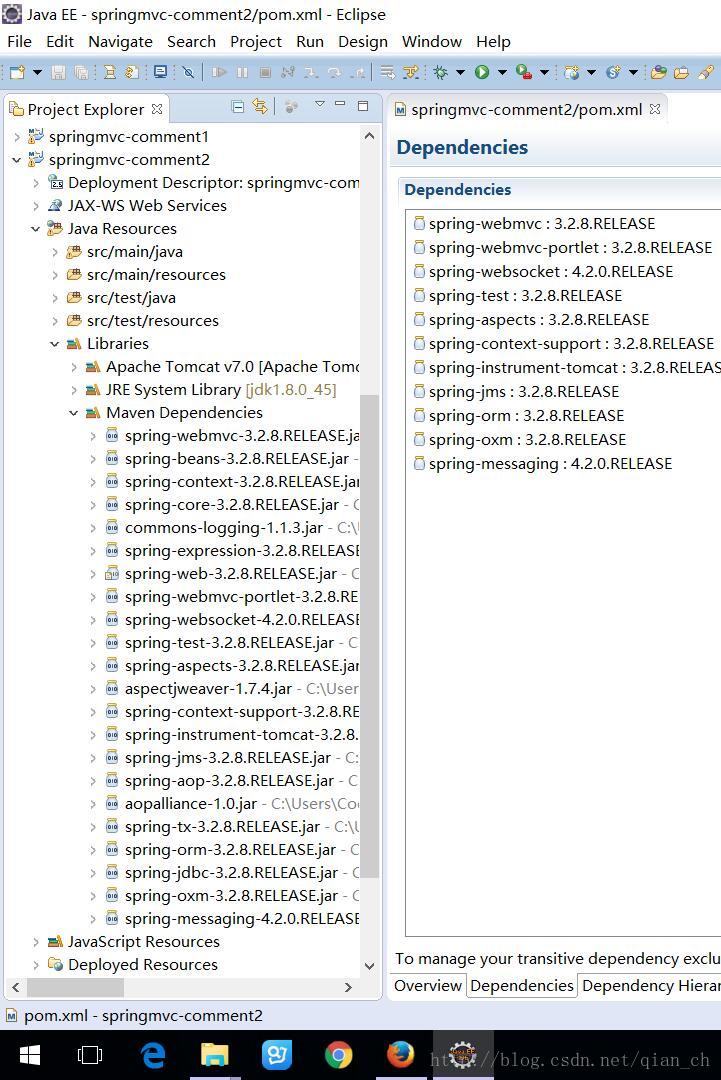Click the Suspend debug icon

pyautogui.click(x=242, y=72)
